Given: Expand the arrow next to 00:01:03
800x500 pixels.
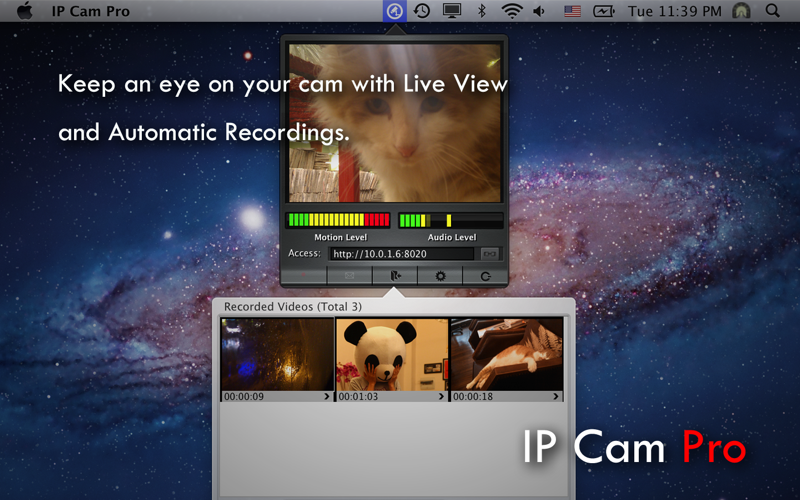Looking at the screenshot, I should [x=441, y=396].
